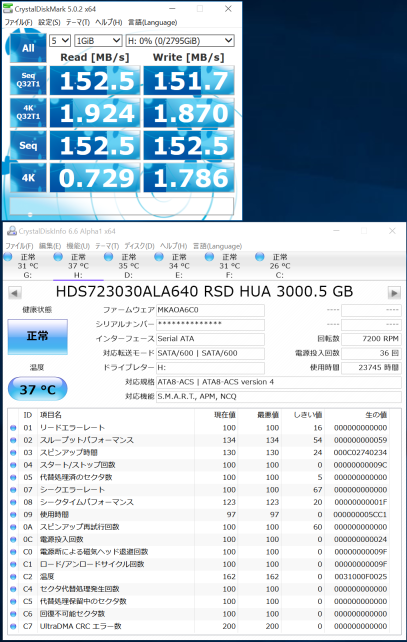This screenshot has height=642, width=407.
Task: Click the firmware field MKAOA6C0
Action: point(210,310)
